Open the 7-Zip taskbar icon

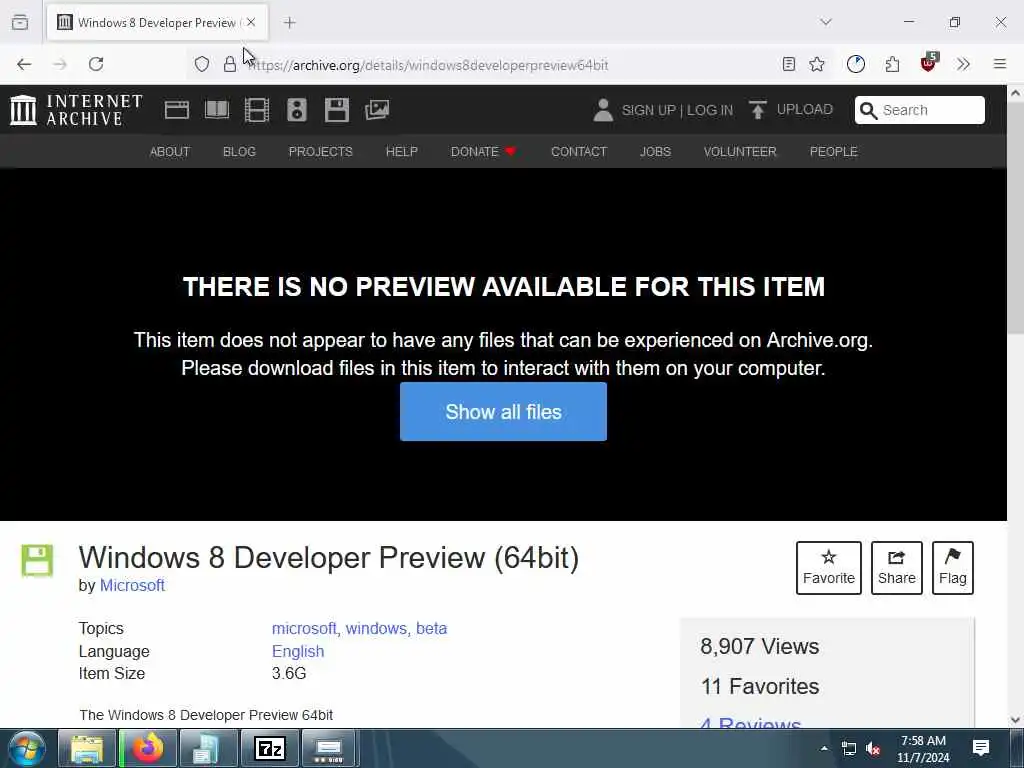tap(270, 748)
